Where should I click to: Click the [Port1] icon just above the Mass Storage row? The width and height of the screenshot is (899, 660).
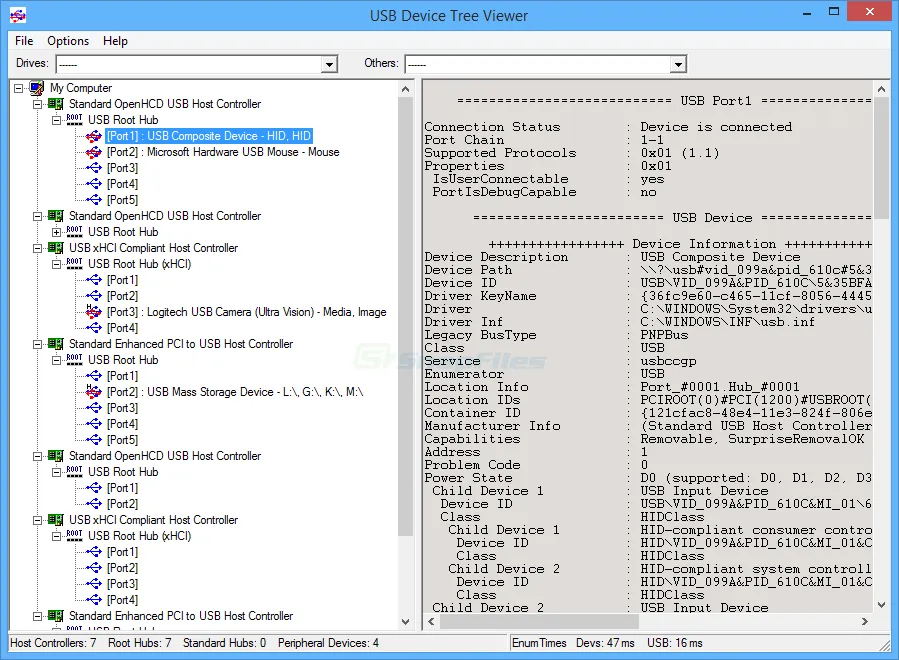pos(94,376)
